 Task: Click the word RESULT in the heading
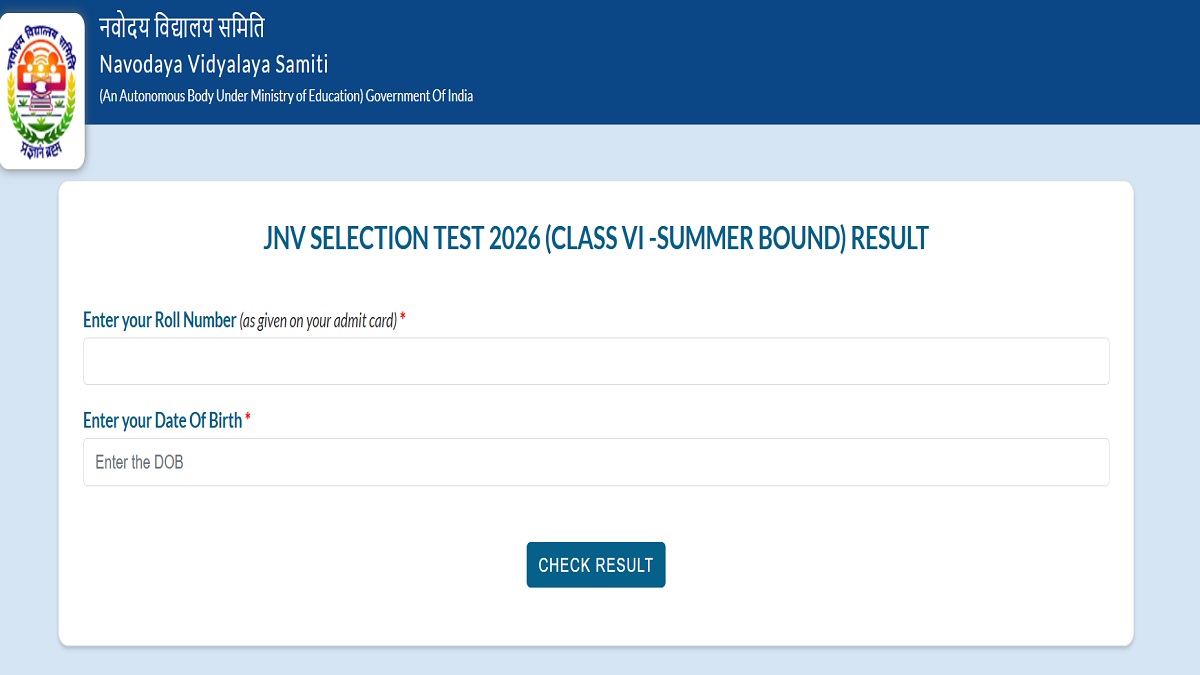pyautogui.click(x=890, y=238)
